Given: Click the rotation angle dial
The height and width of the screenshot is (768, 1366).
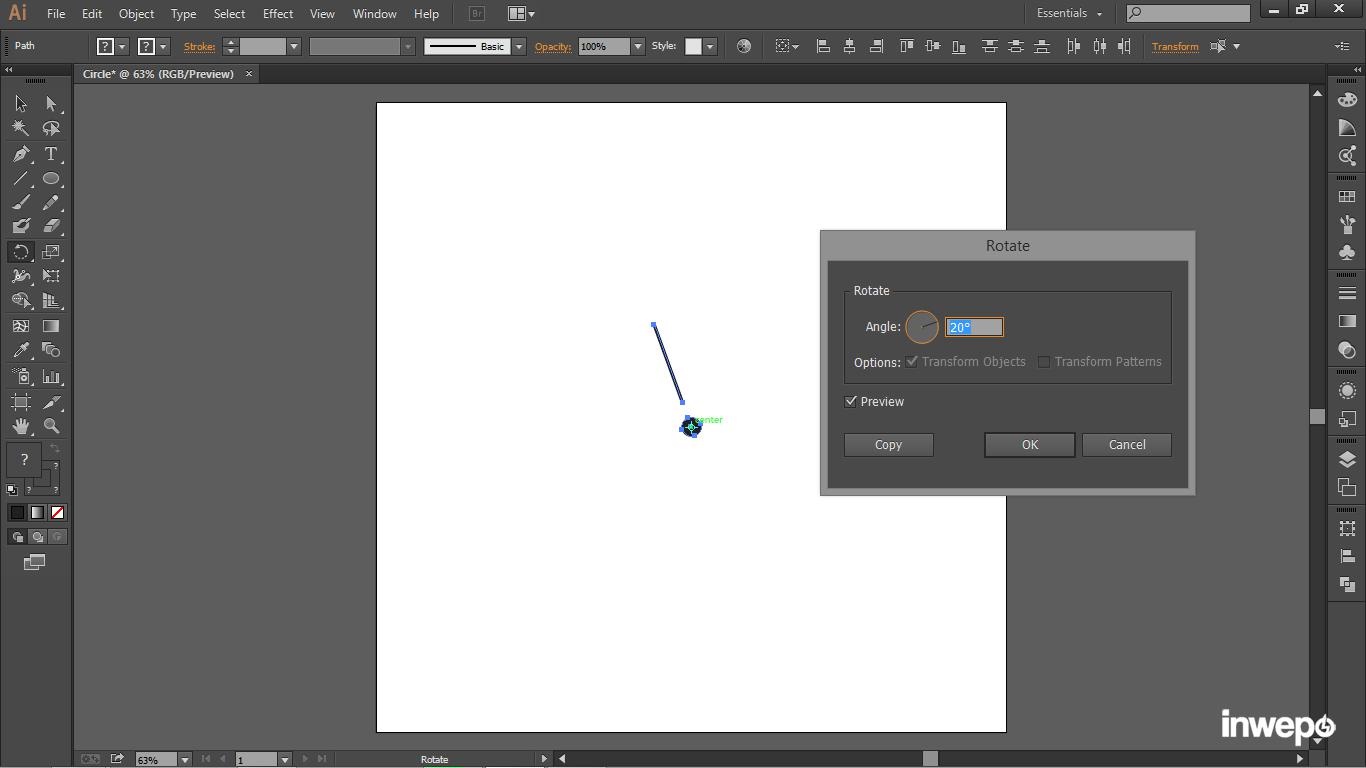Looking at the screenshot, I should (x=922, y=327).
